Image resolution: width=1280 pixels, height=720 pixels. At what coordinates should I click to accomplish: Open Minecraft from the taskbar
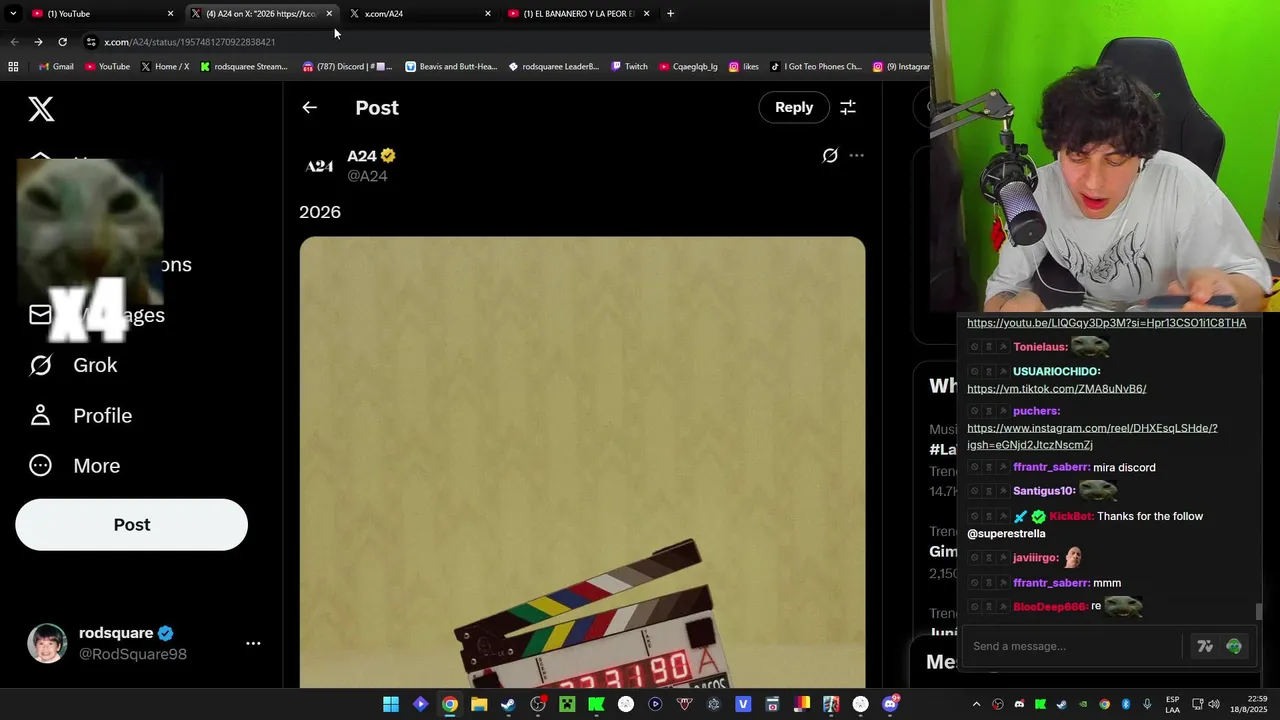click(x=567, y=704)
